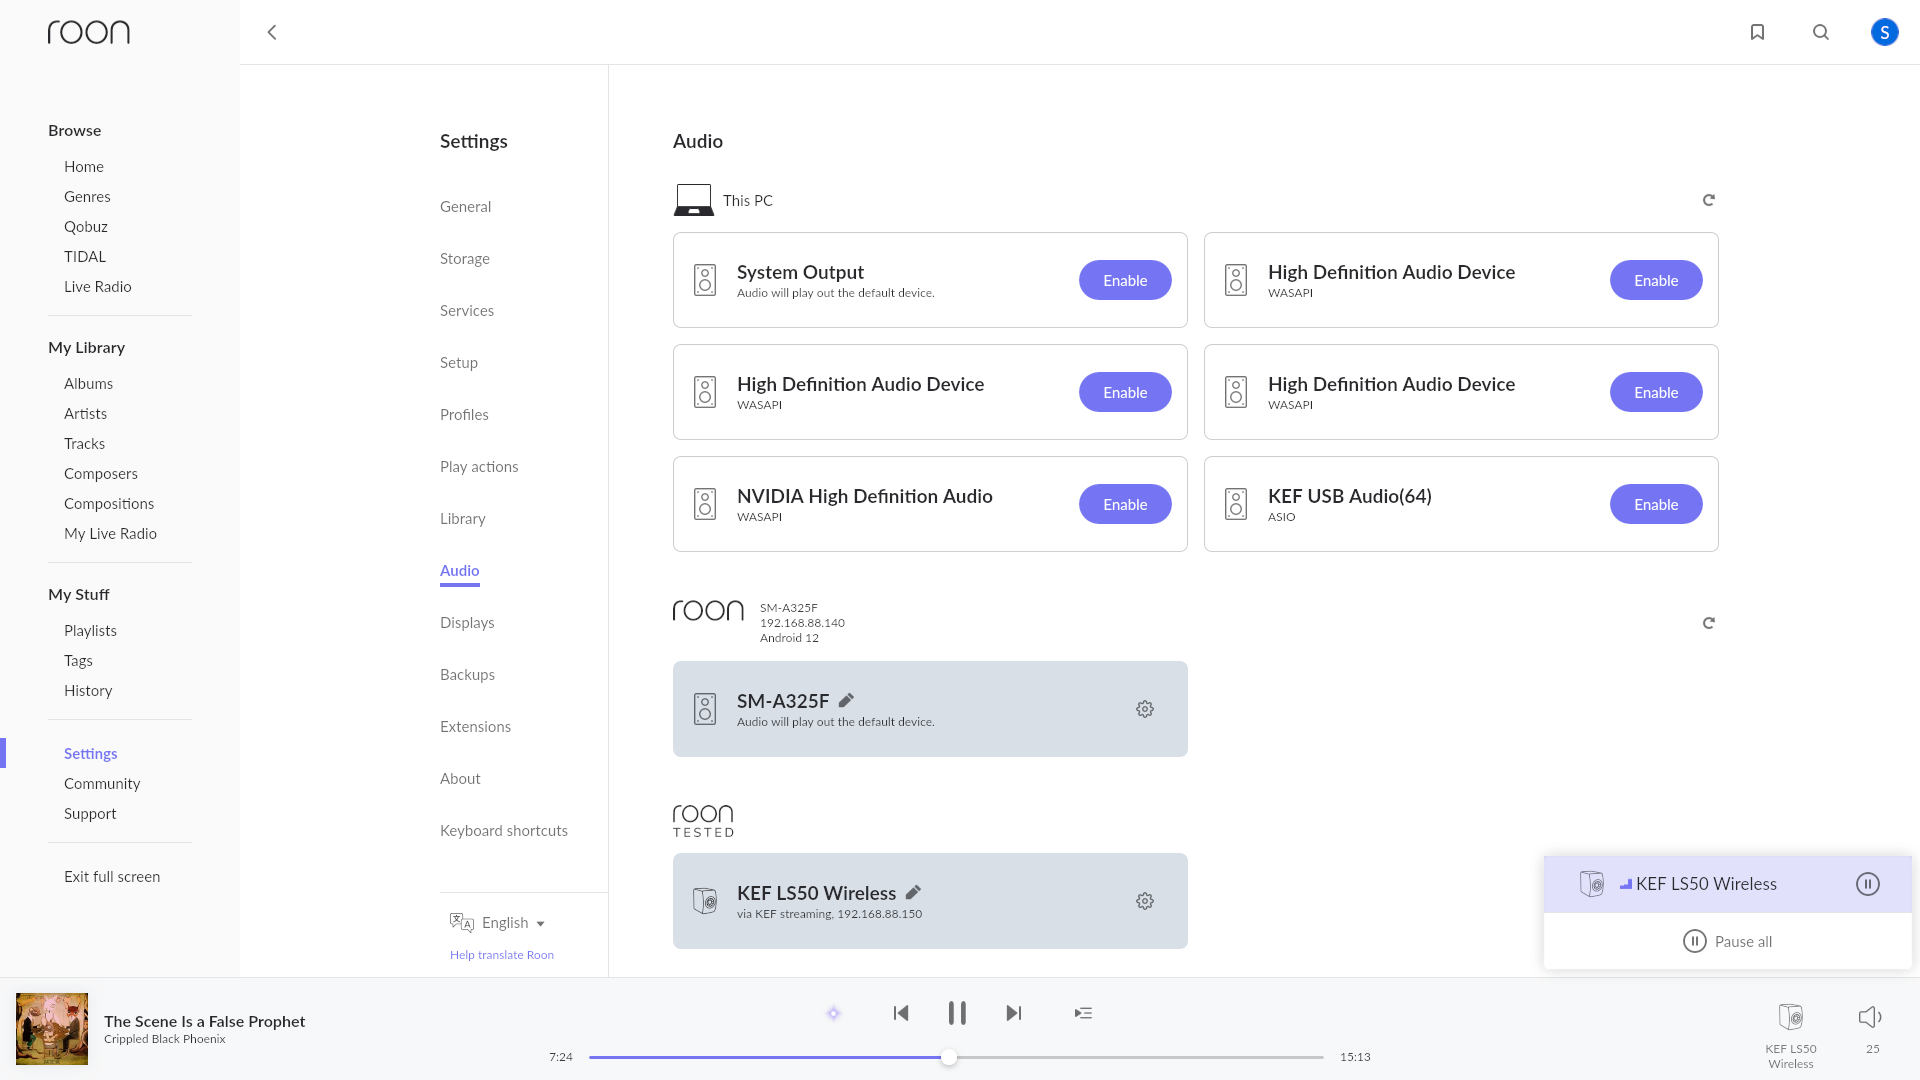Open Playlists in My Stuff

(x=90, y=631)
